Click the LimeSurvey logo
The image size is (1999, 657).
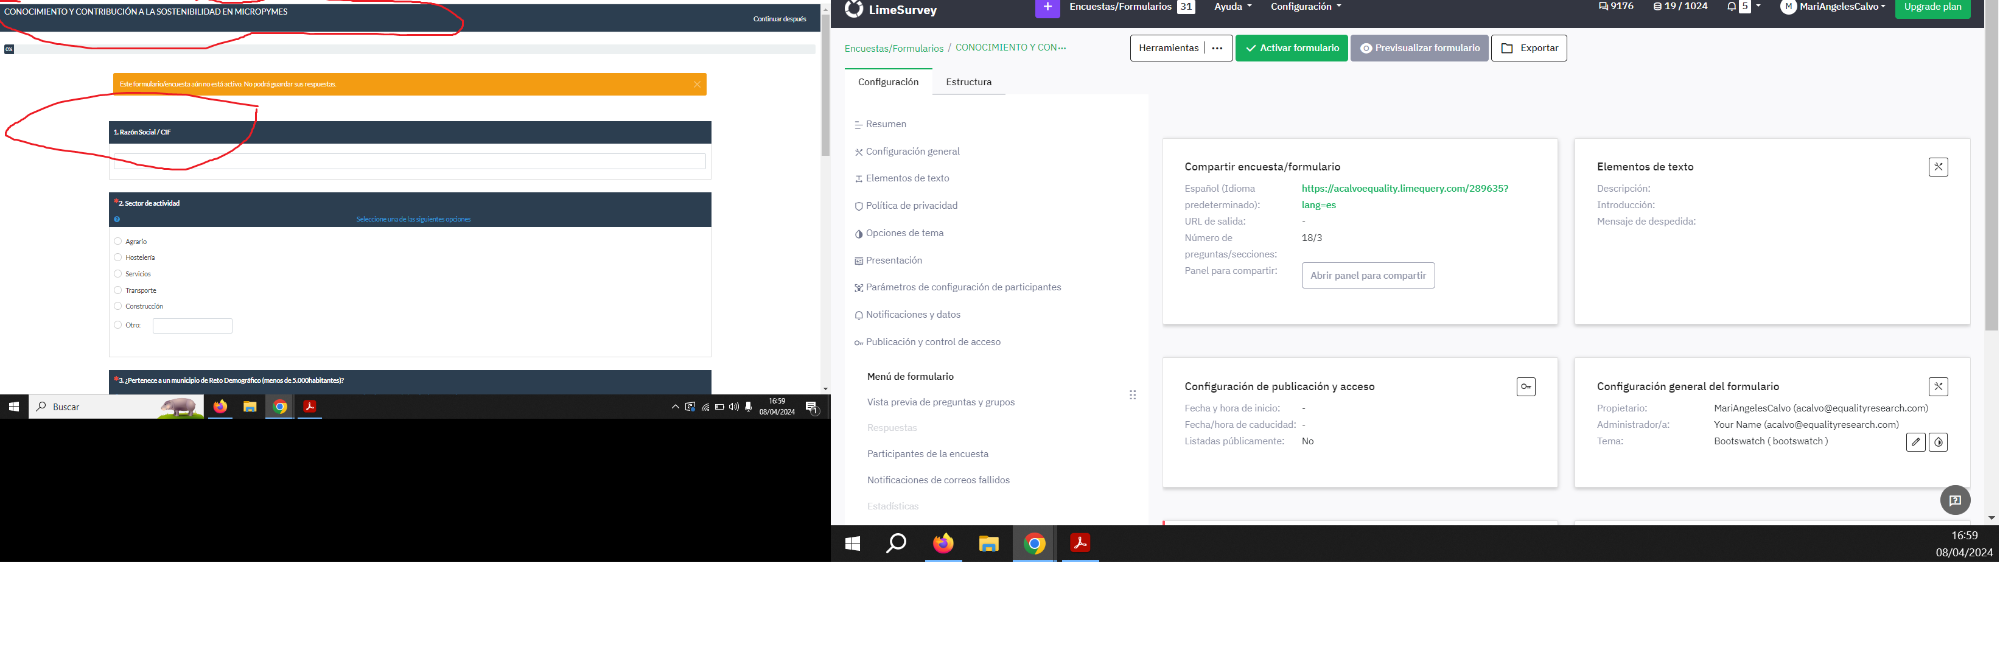(890, 10)
